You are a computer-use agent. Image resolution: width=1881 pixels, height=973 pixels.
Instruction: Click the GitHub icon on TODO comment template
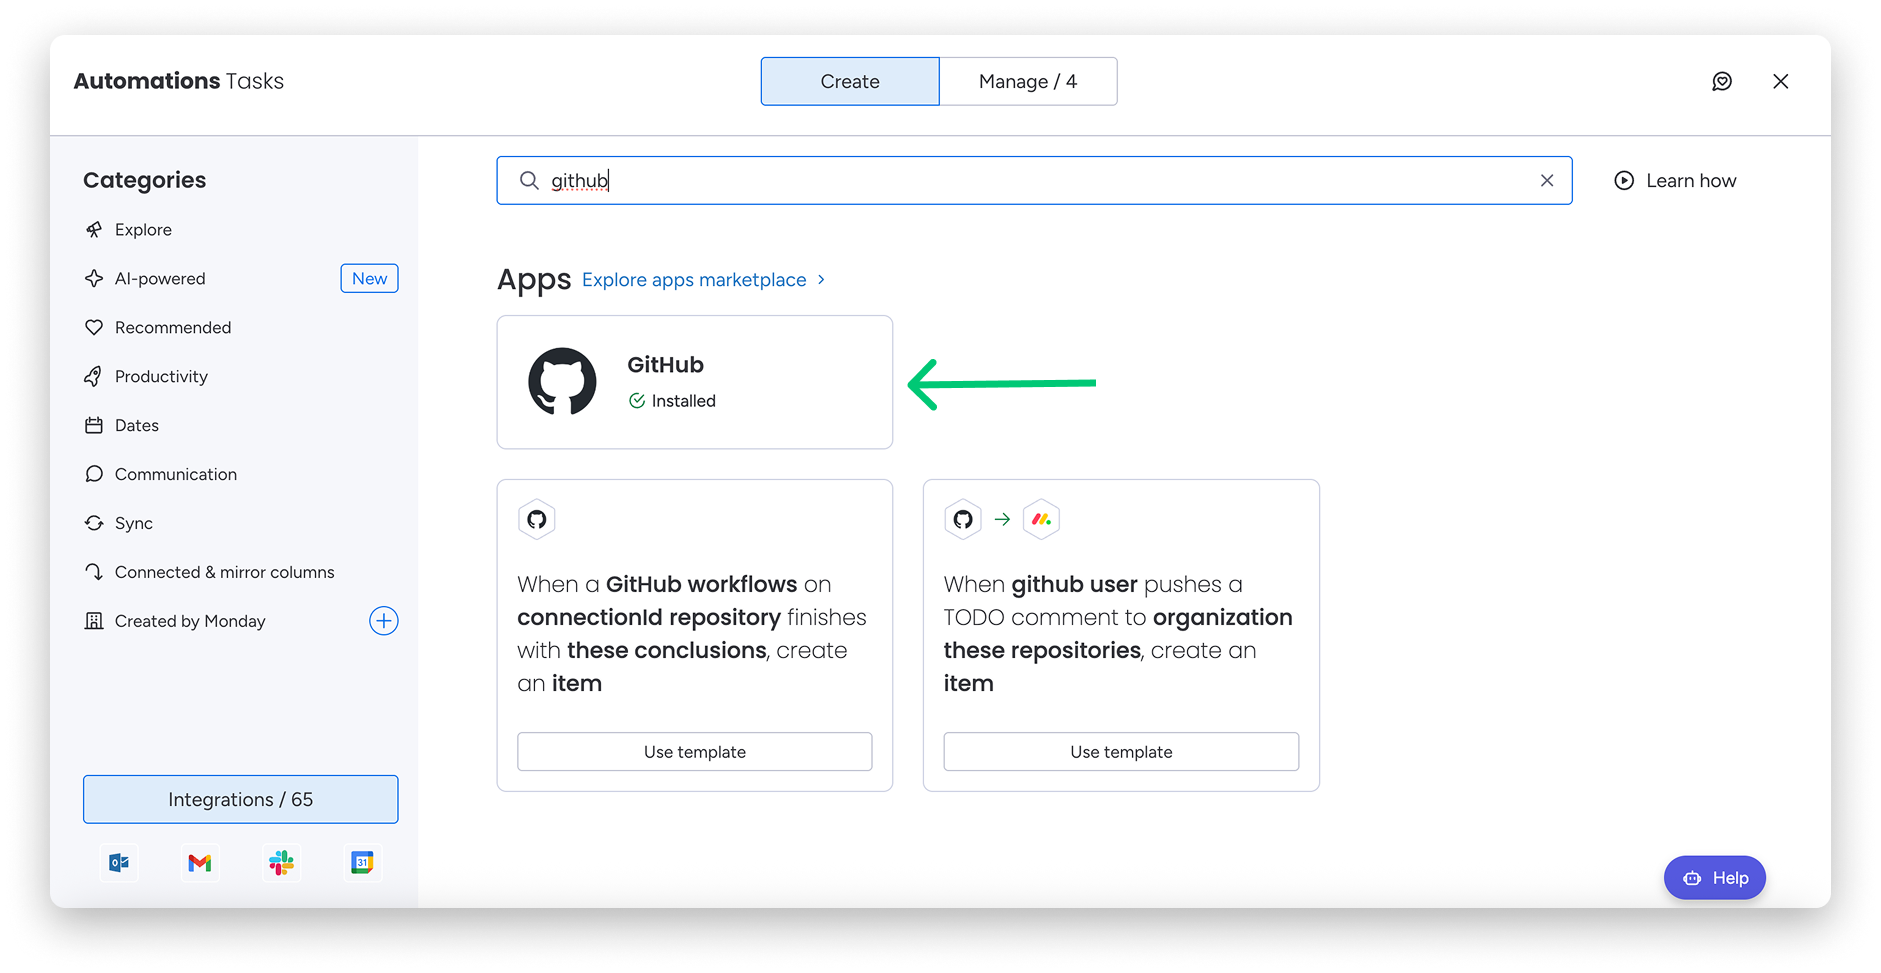click(x=963, y=519)
